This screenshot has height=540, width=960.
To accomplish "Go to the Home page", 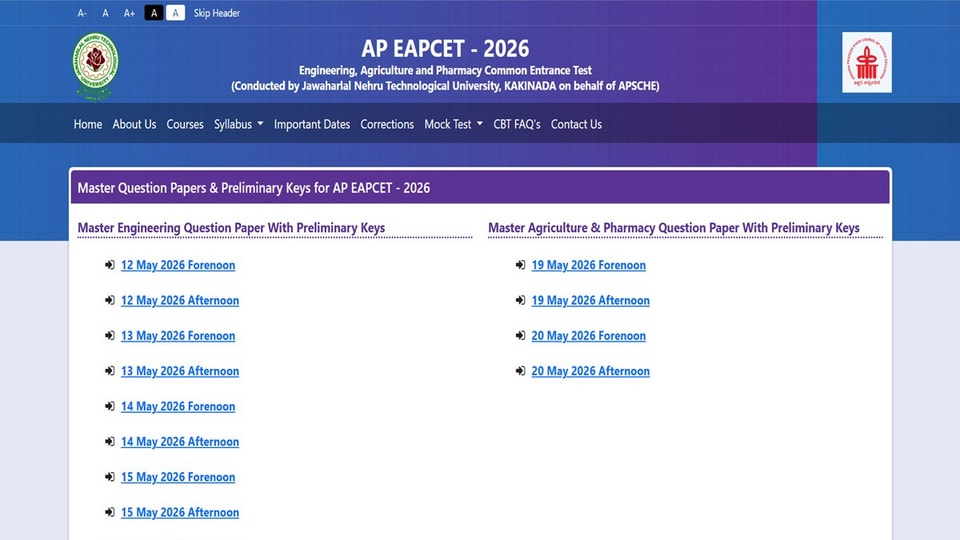I will click(x=88, y=124).
